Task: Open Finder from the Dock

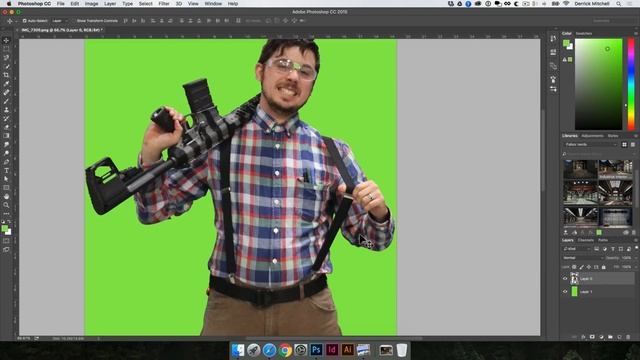Action: tap(238, 350)
